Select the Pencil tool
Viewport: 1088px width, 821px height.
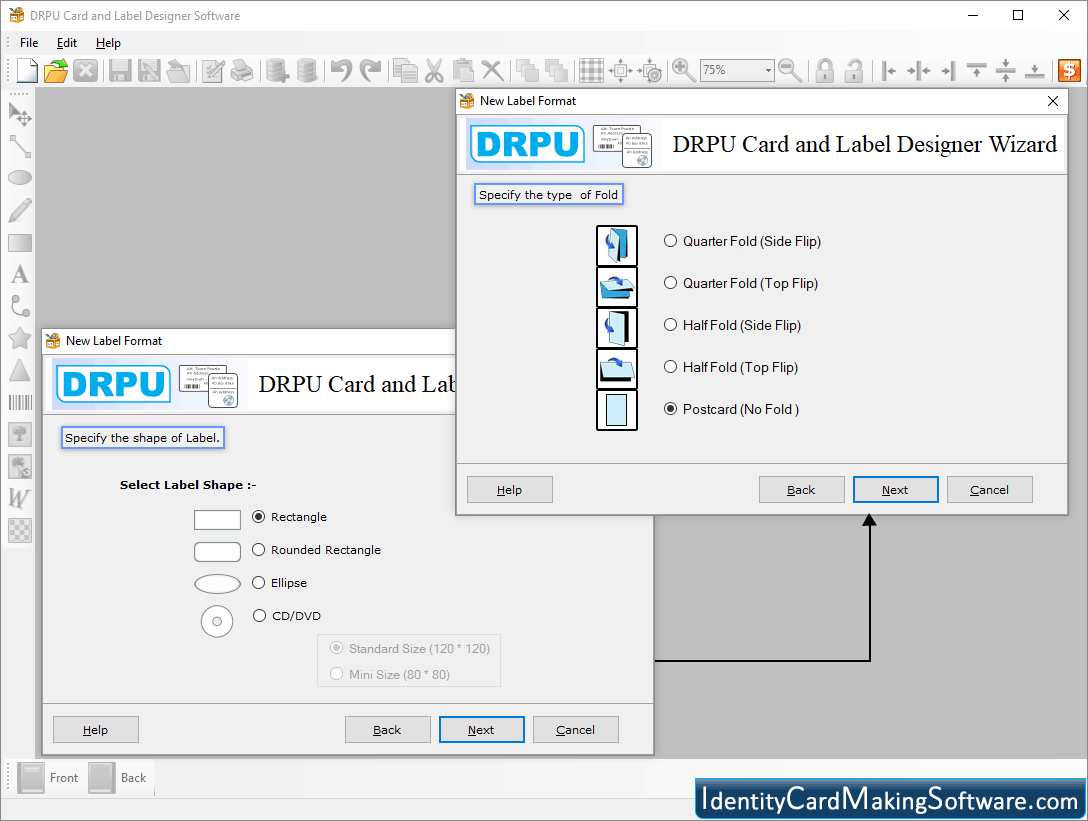[20, 210]
